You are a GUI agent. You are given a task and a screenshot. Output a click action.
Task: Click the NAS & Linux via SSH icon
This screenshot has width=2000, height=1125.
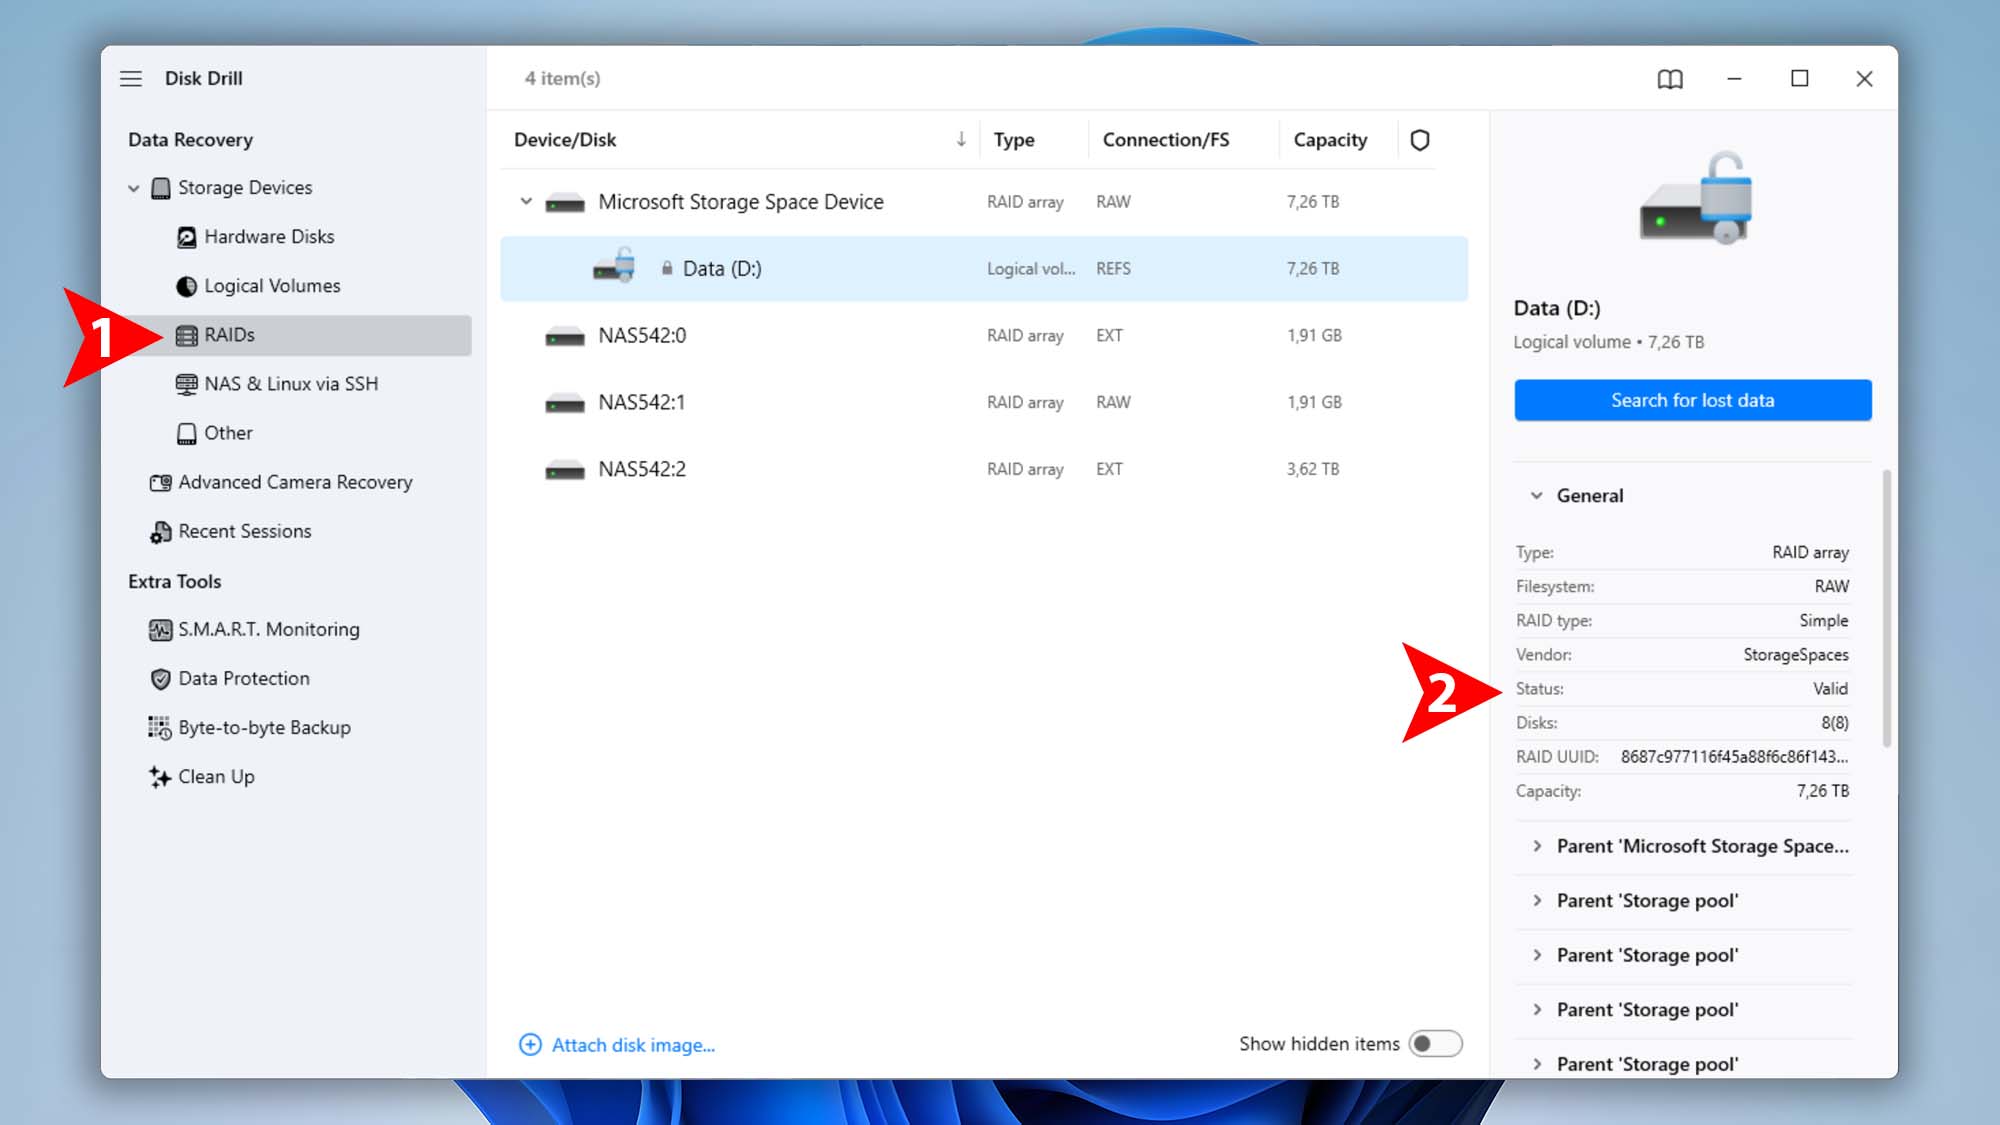186,384
